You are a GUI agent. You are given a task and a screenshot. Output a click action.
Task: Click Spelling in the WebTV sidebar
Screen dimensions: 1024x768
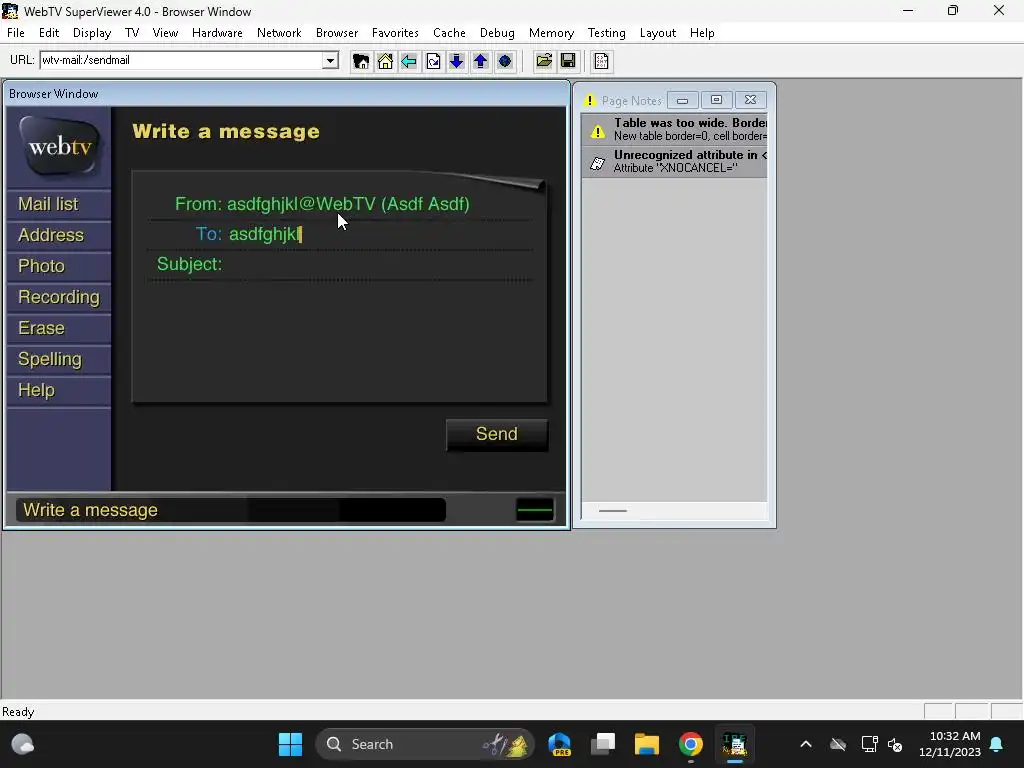point(59,359)
